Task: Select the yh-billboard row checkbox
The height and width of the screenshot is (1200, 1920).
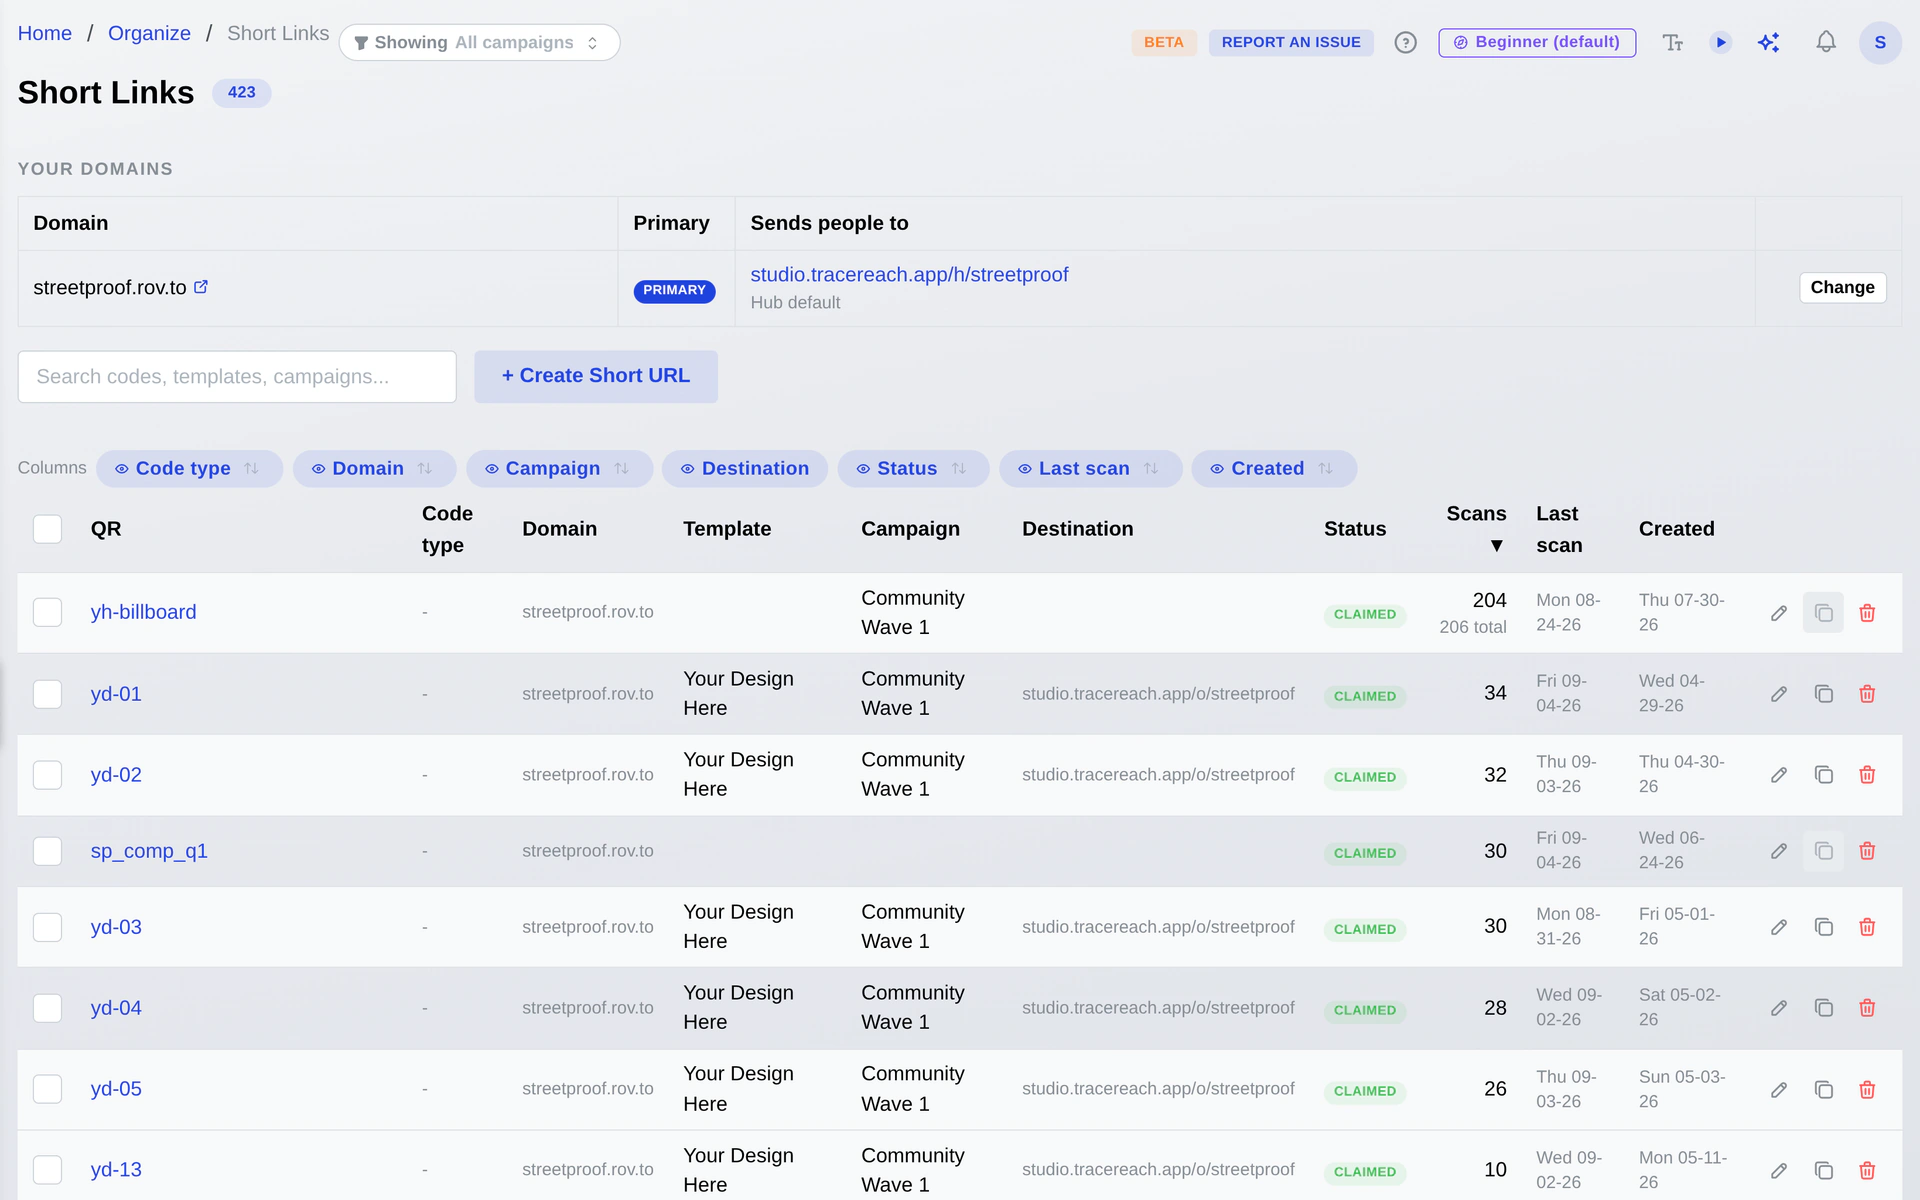Action: click(47, 612)
